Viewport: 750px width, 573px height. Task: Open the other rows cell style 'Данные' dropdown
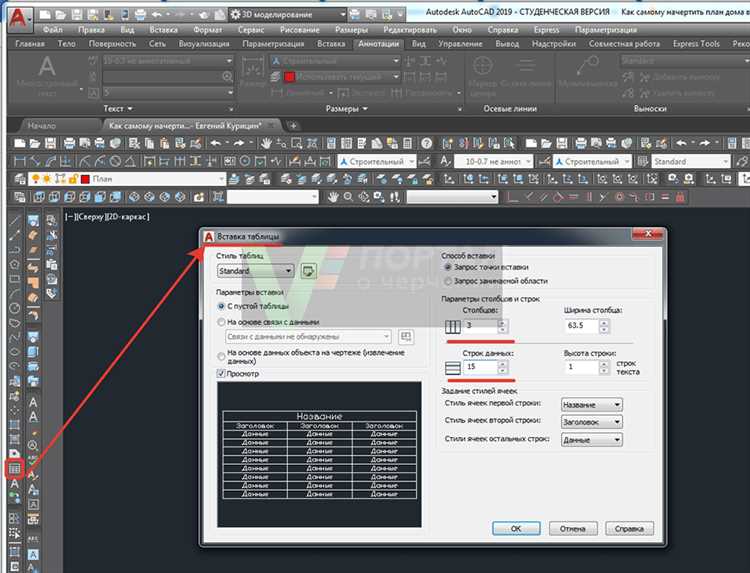click(592, 440)
